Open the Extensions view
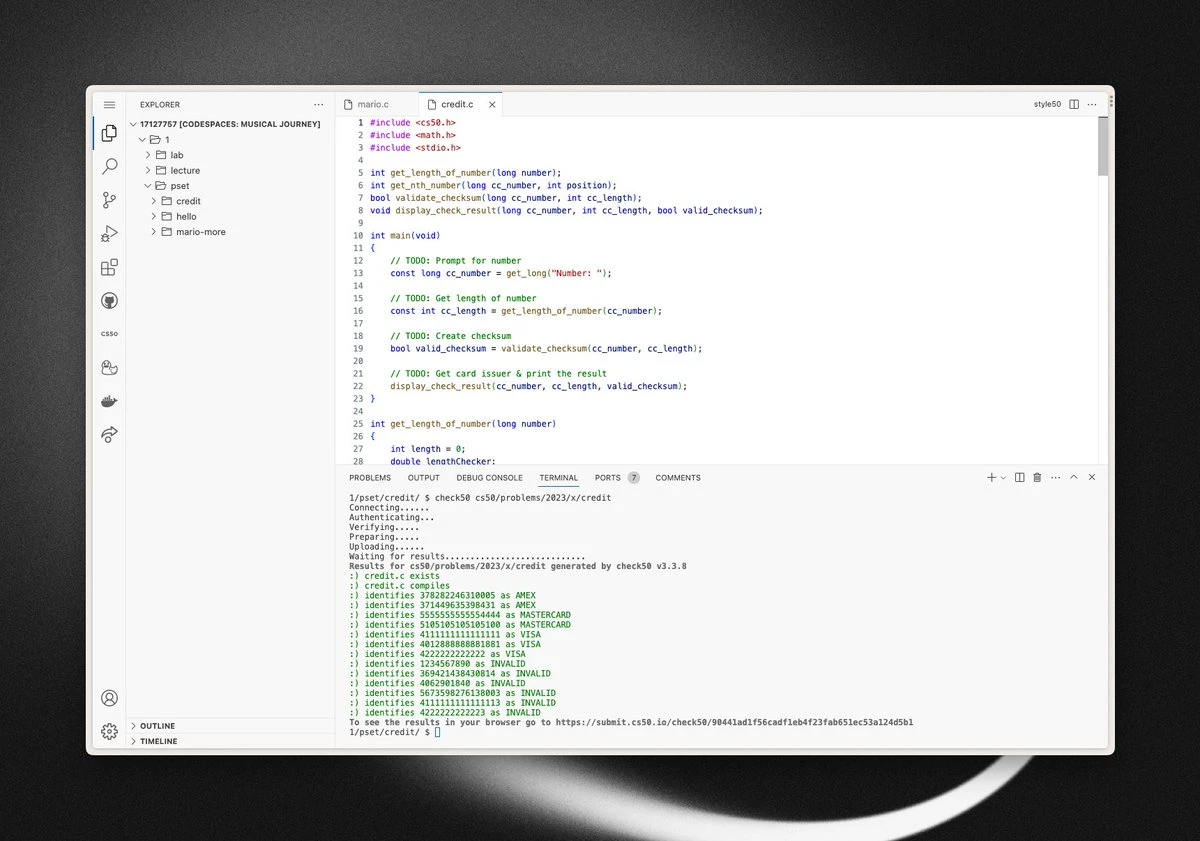Viewport: 1200px width, 841px height. point(110,267)
